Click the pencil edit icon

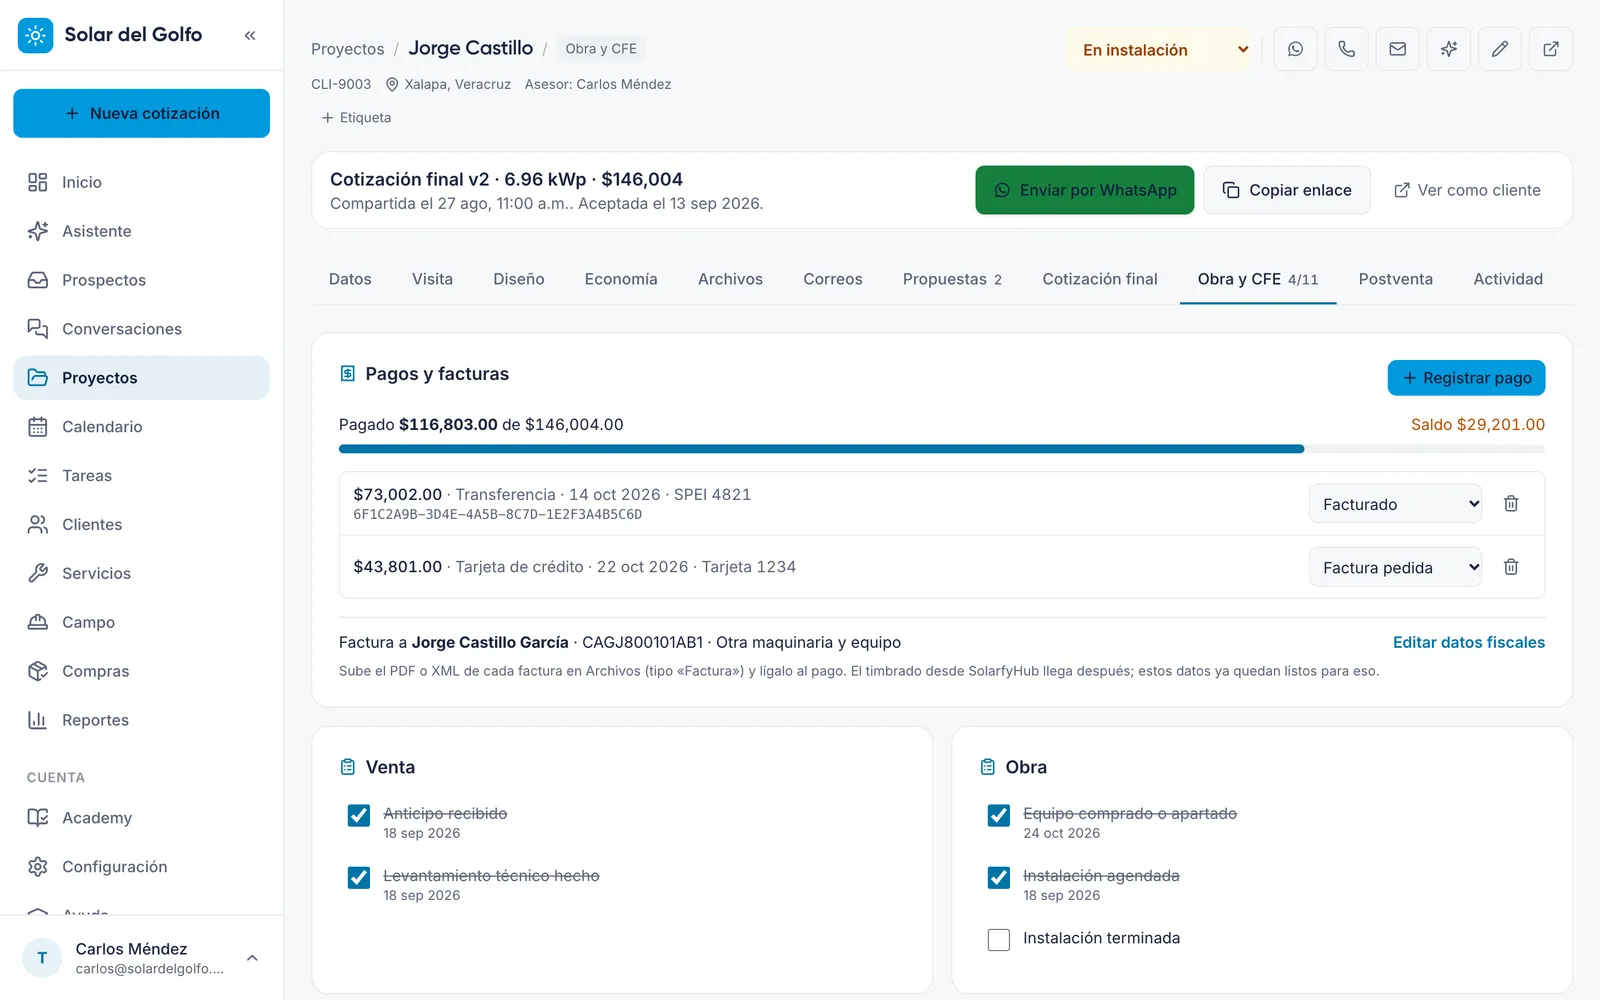(x=1499, y=49)
